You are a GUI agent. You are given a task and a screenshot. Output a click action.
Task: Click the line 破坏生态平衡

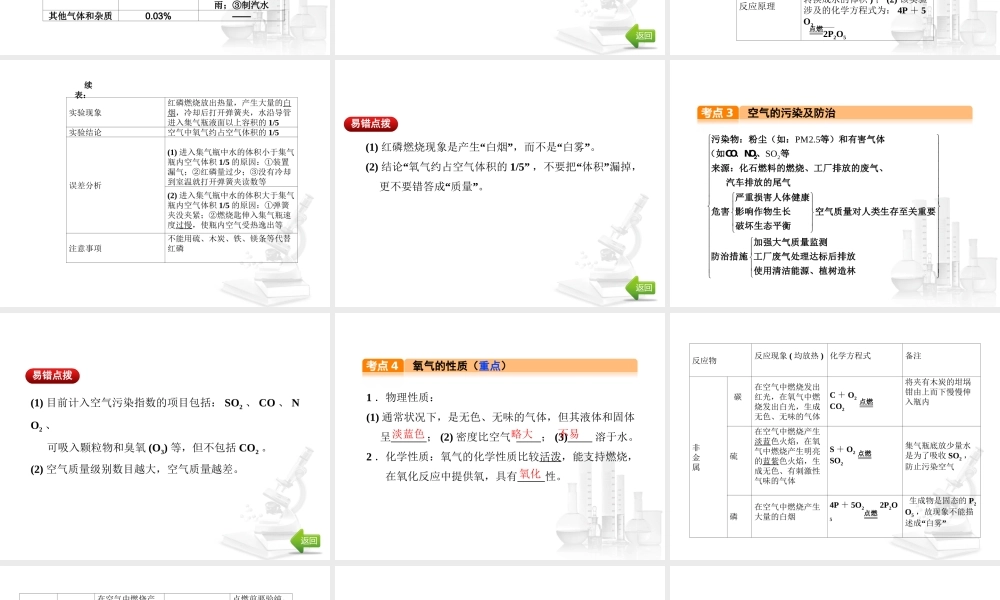click(763, 226)
